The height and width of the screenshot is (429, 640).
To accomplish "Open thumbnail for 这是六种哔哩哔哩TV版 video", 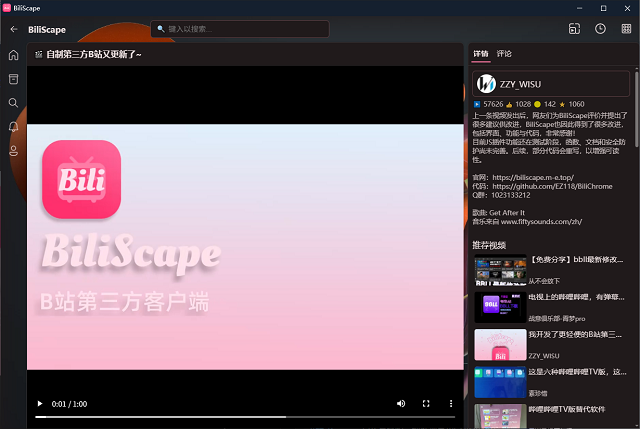I will [500, 382].
